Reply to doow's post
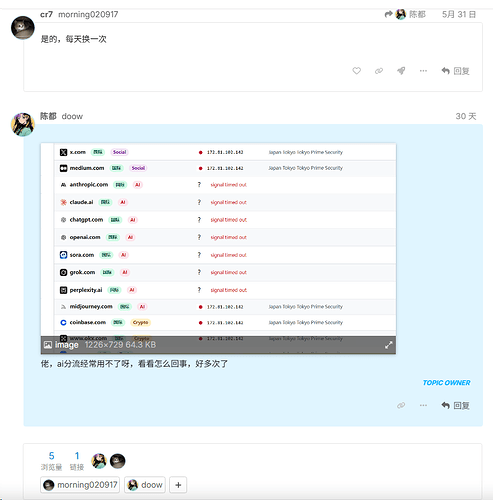This screenshot has height=500, width=493. 455,405
